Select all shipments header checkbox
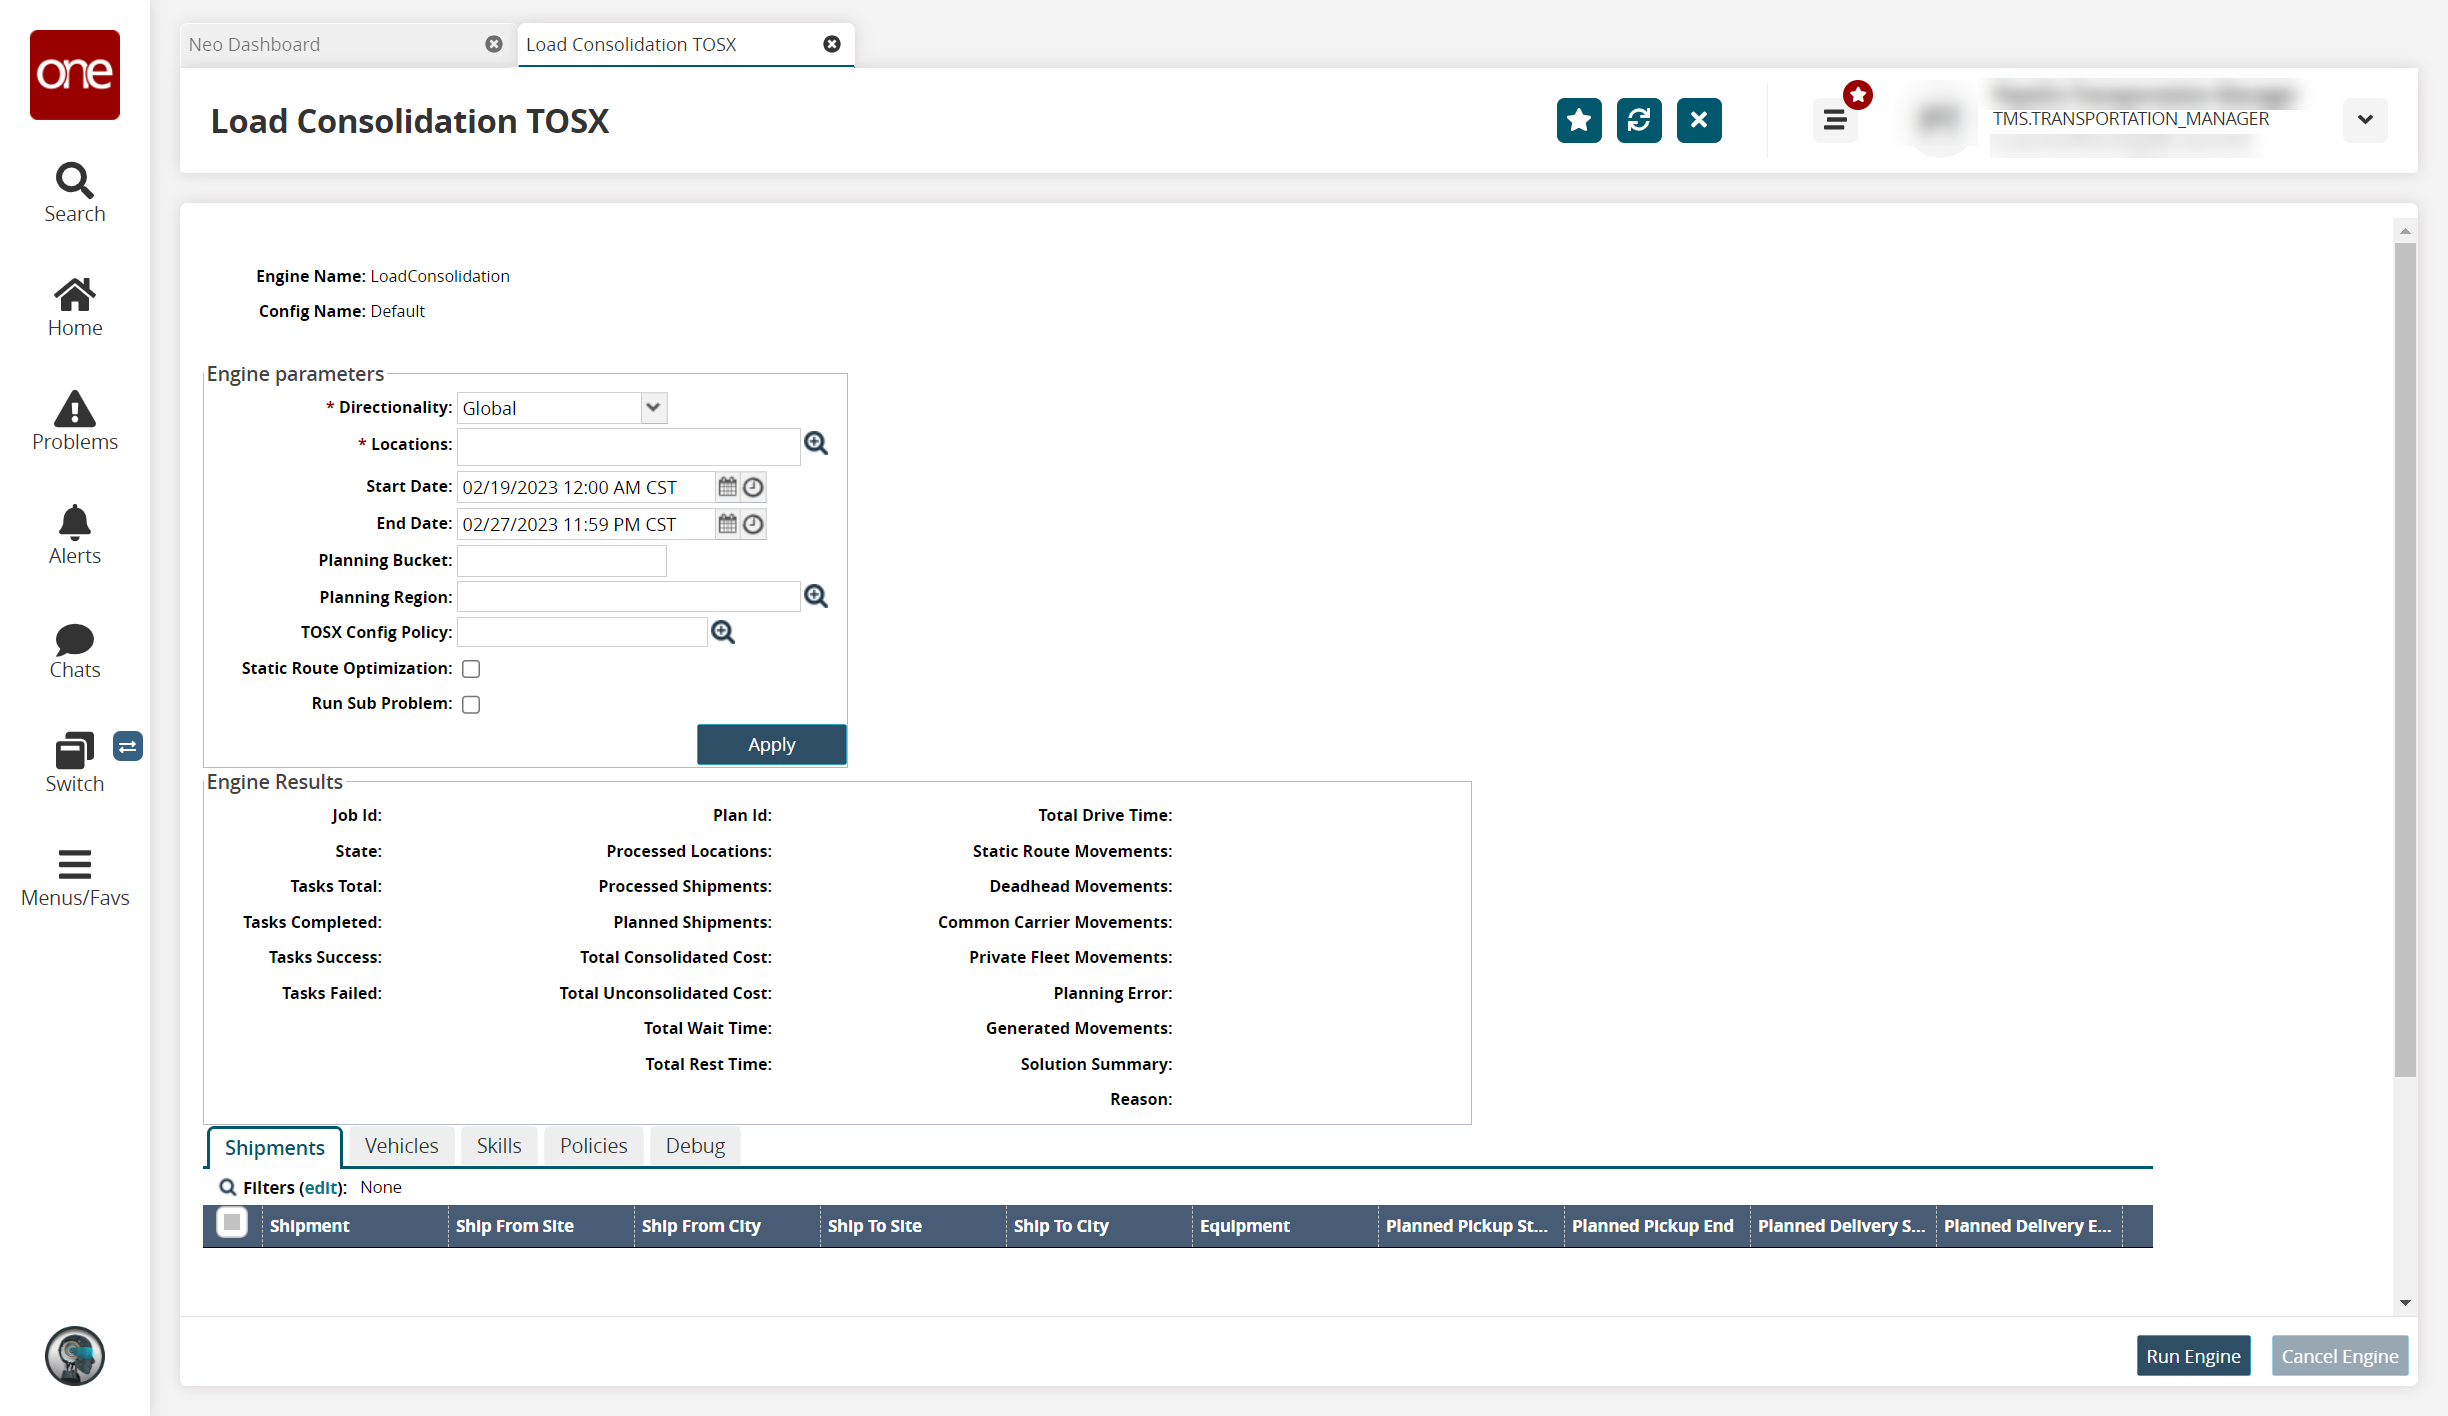The width and height of the screenshot is (2448, 1416). click(x=232, y=1224)
